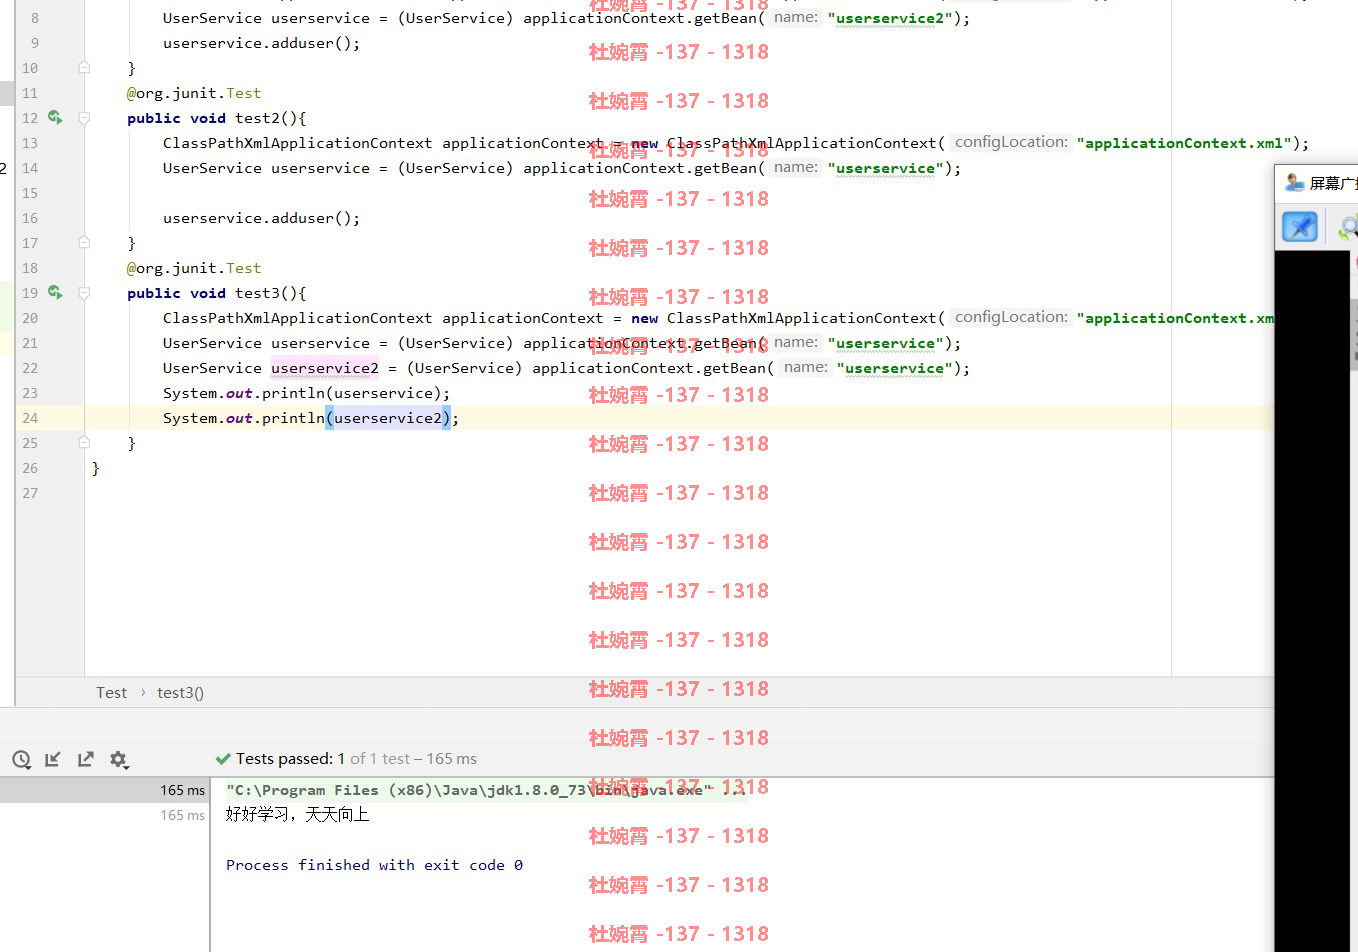Click the @org.junit.Test annotation on line 18
Screen dimensions: 1358x952
[194, 268]
